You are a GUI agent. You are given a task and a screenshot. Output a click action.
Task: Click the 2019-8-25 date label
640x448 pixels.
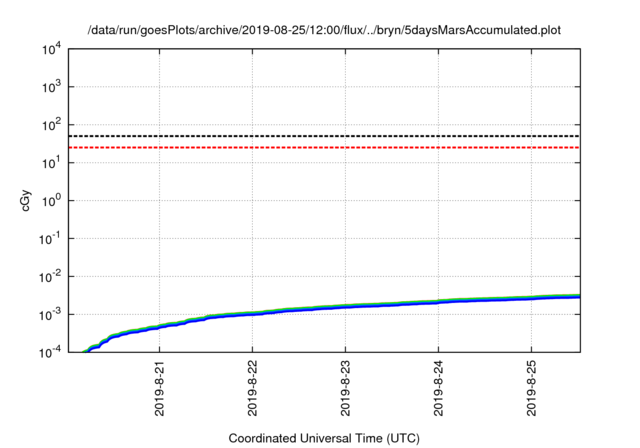(531, 388)
